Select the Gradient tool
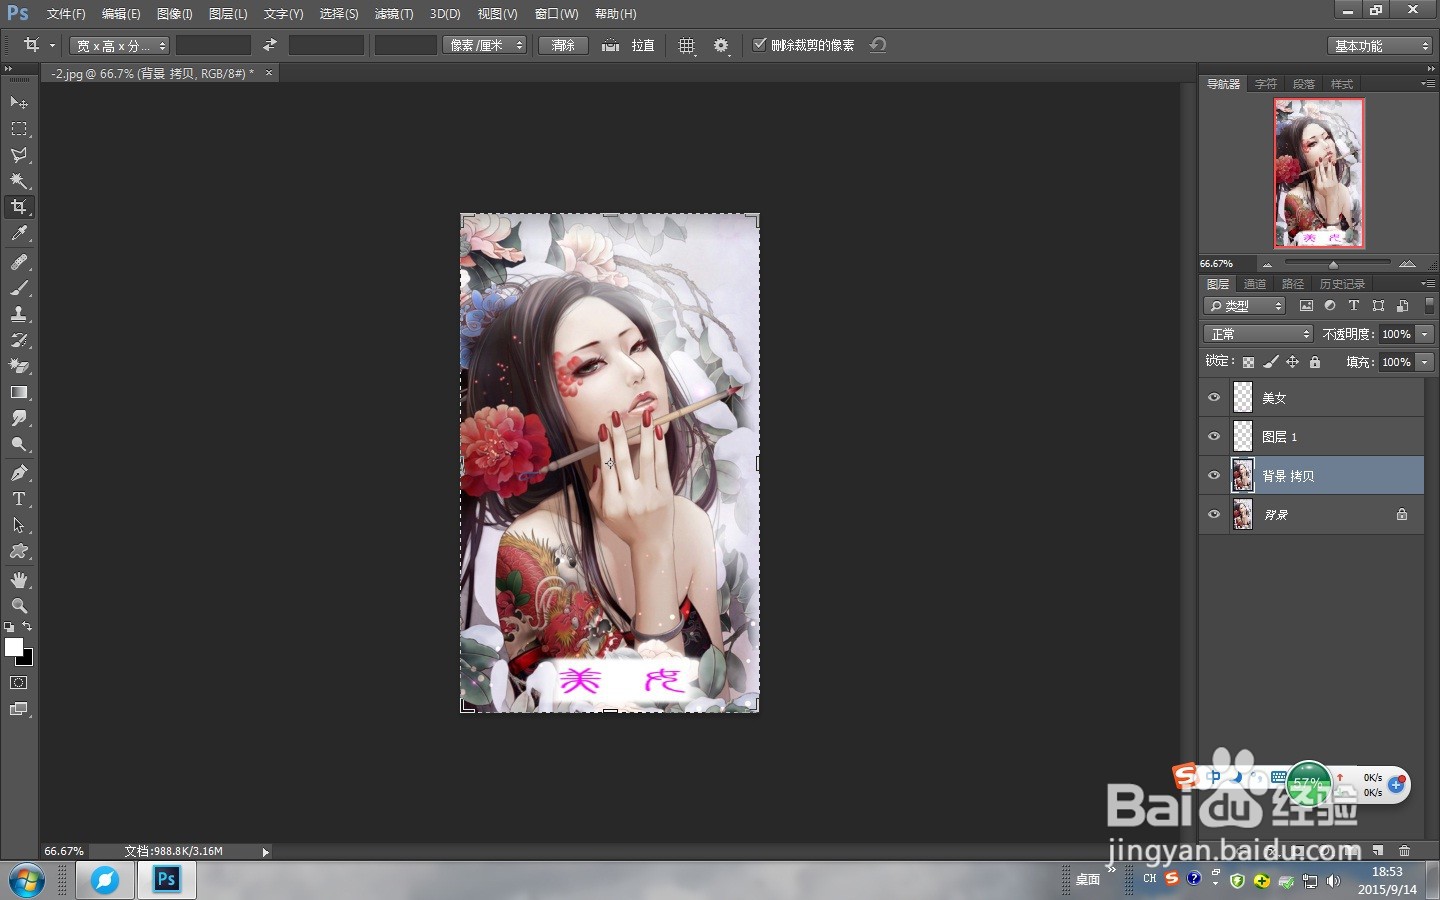Viewport: 1440px width, 900px height. point(18,392)
